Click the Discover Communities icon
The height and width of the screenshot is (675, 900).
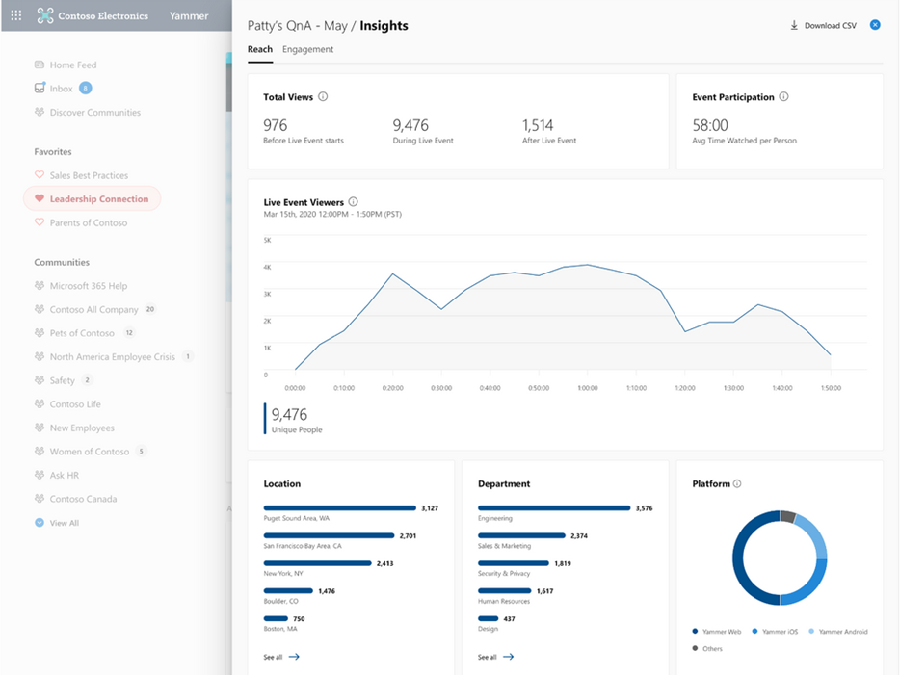coord(39,112)
